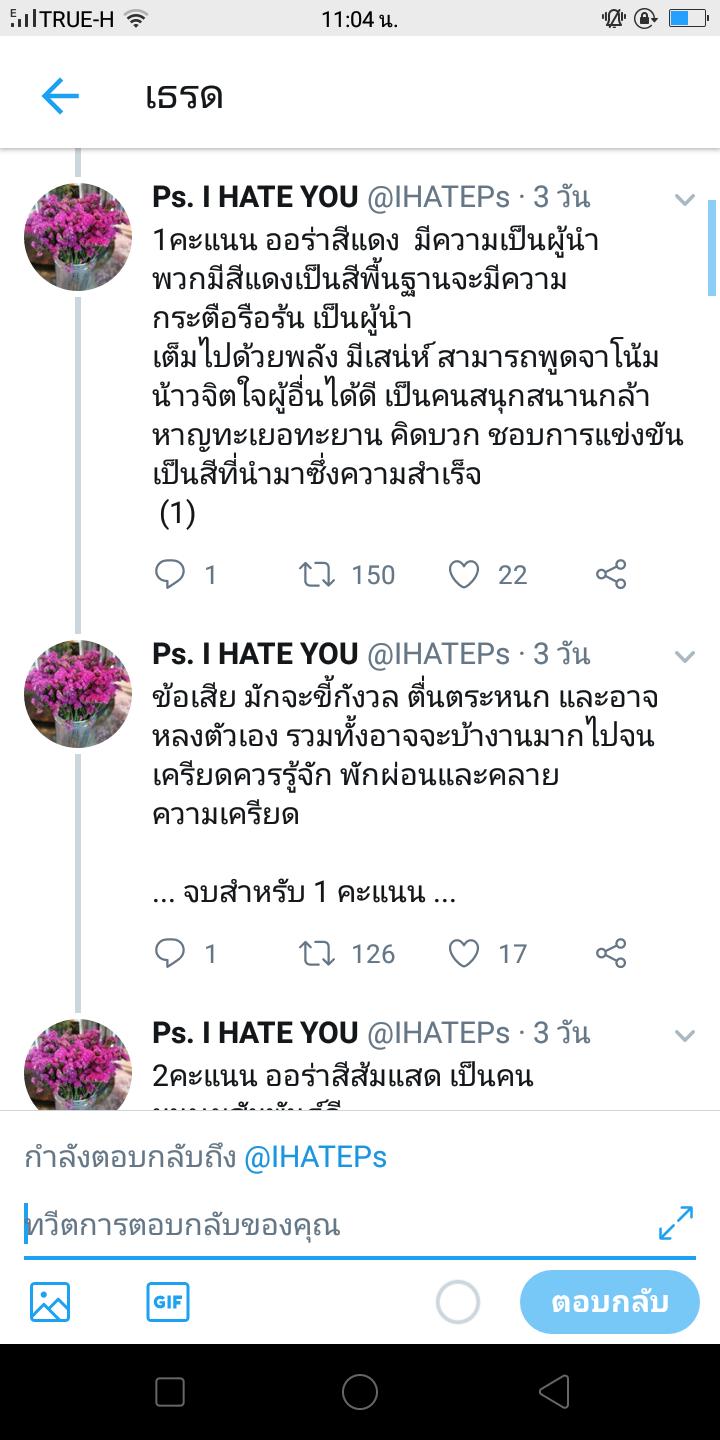This screenshot has width=720, height=1440.
Task: Open third tweet's dropdown chevron menu
Action: (685, 1035)
